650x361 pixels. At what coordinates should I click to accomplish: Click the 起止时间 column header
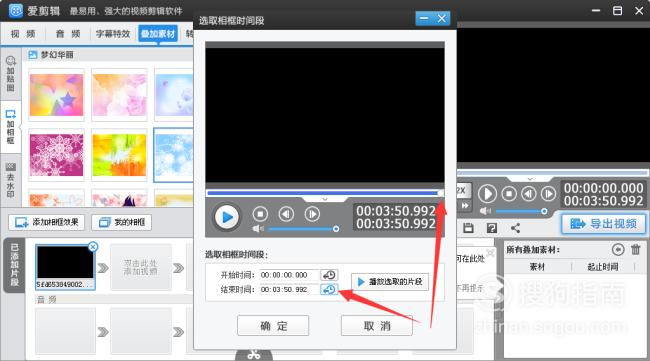603,267
